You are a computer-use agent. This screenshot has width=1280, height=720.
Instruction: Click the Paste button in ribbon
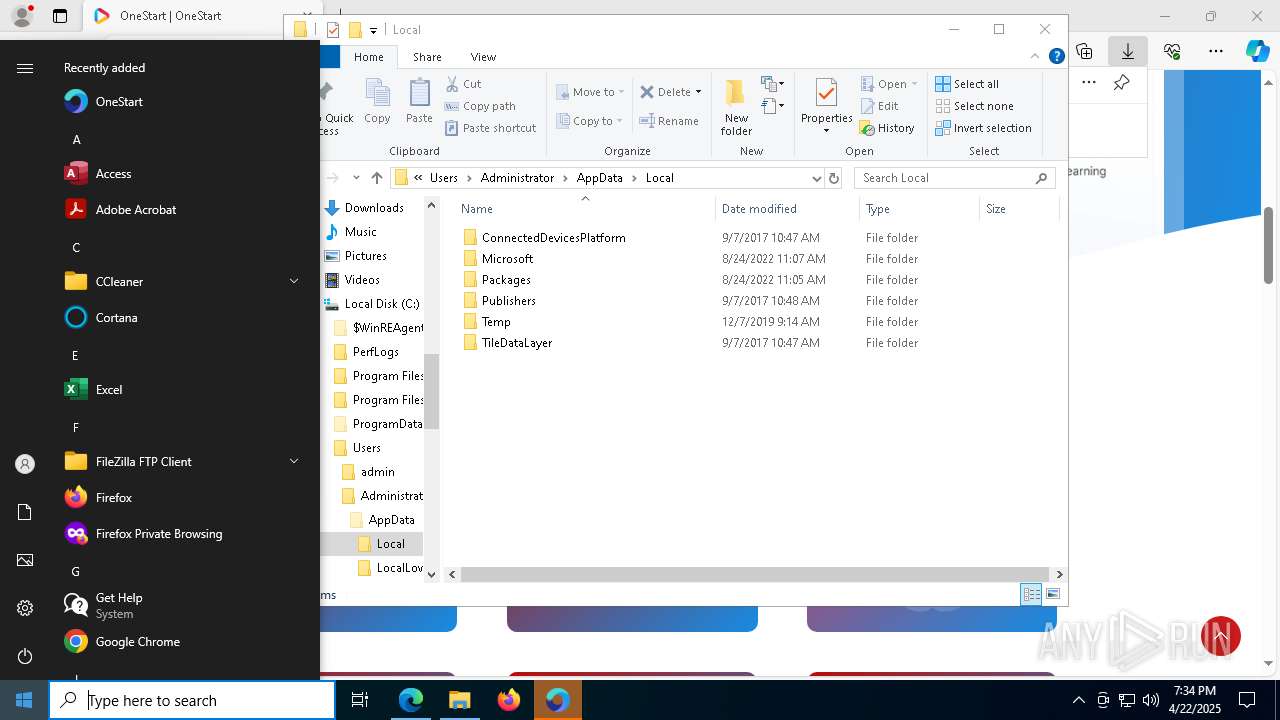tap(419, 102)
